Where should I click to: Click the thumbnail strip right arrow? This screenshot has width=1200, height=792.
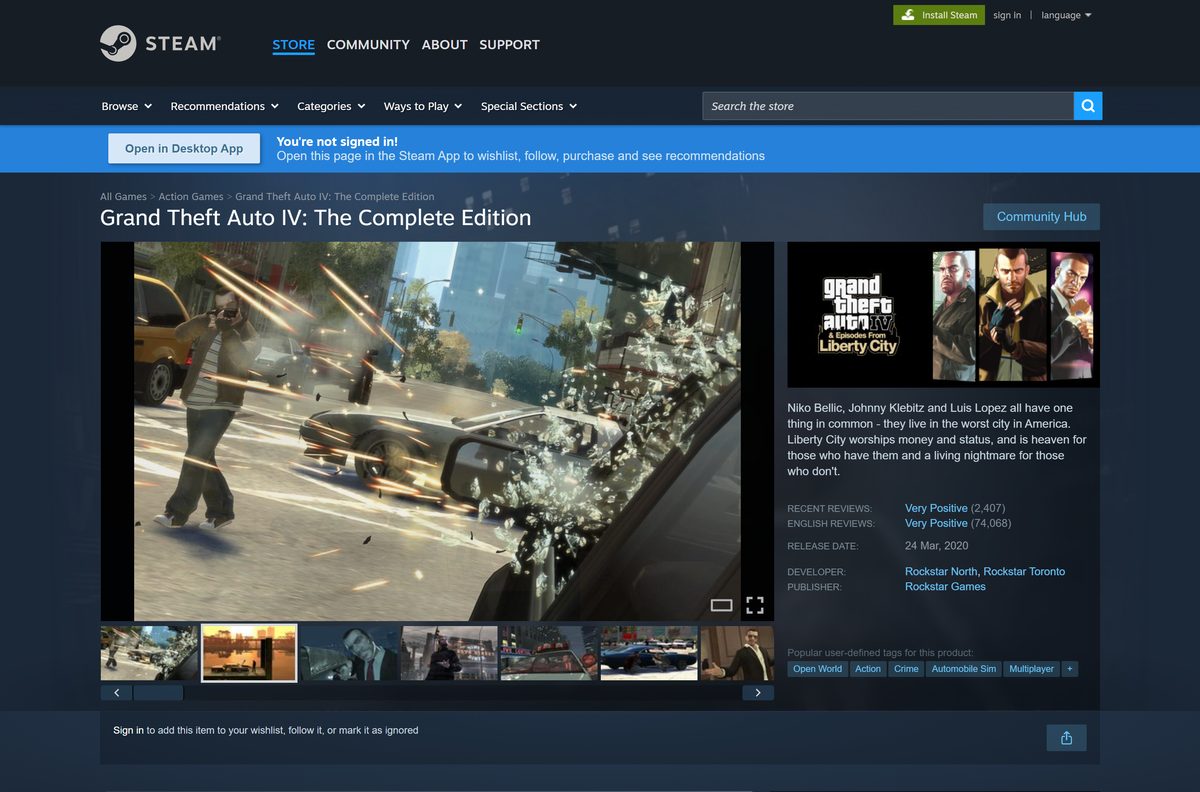point(758,692)
